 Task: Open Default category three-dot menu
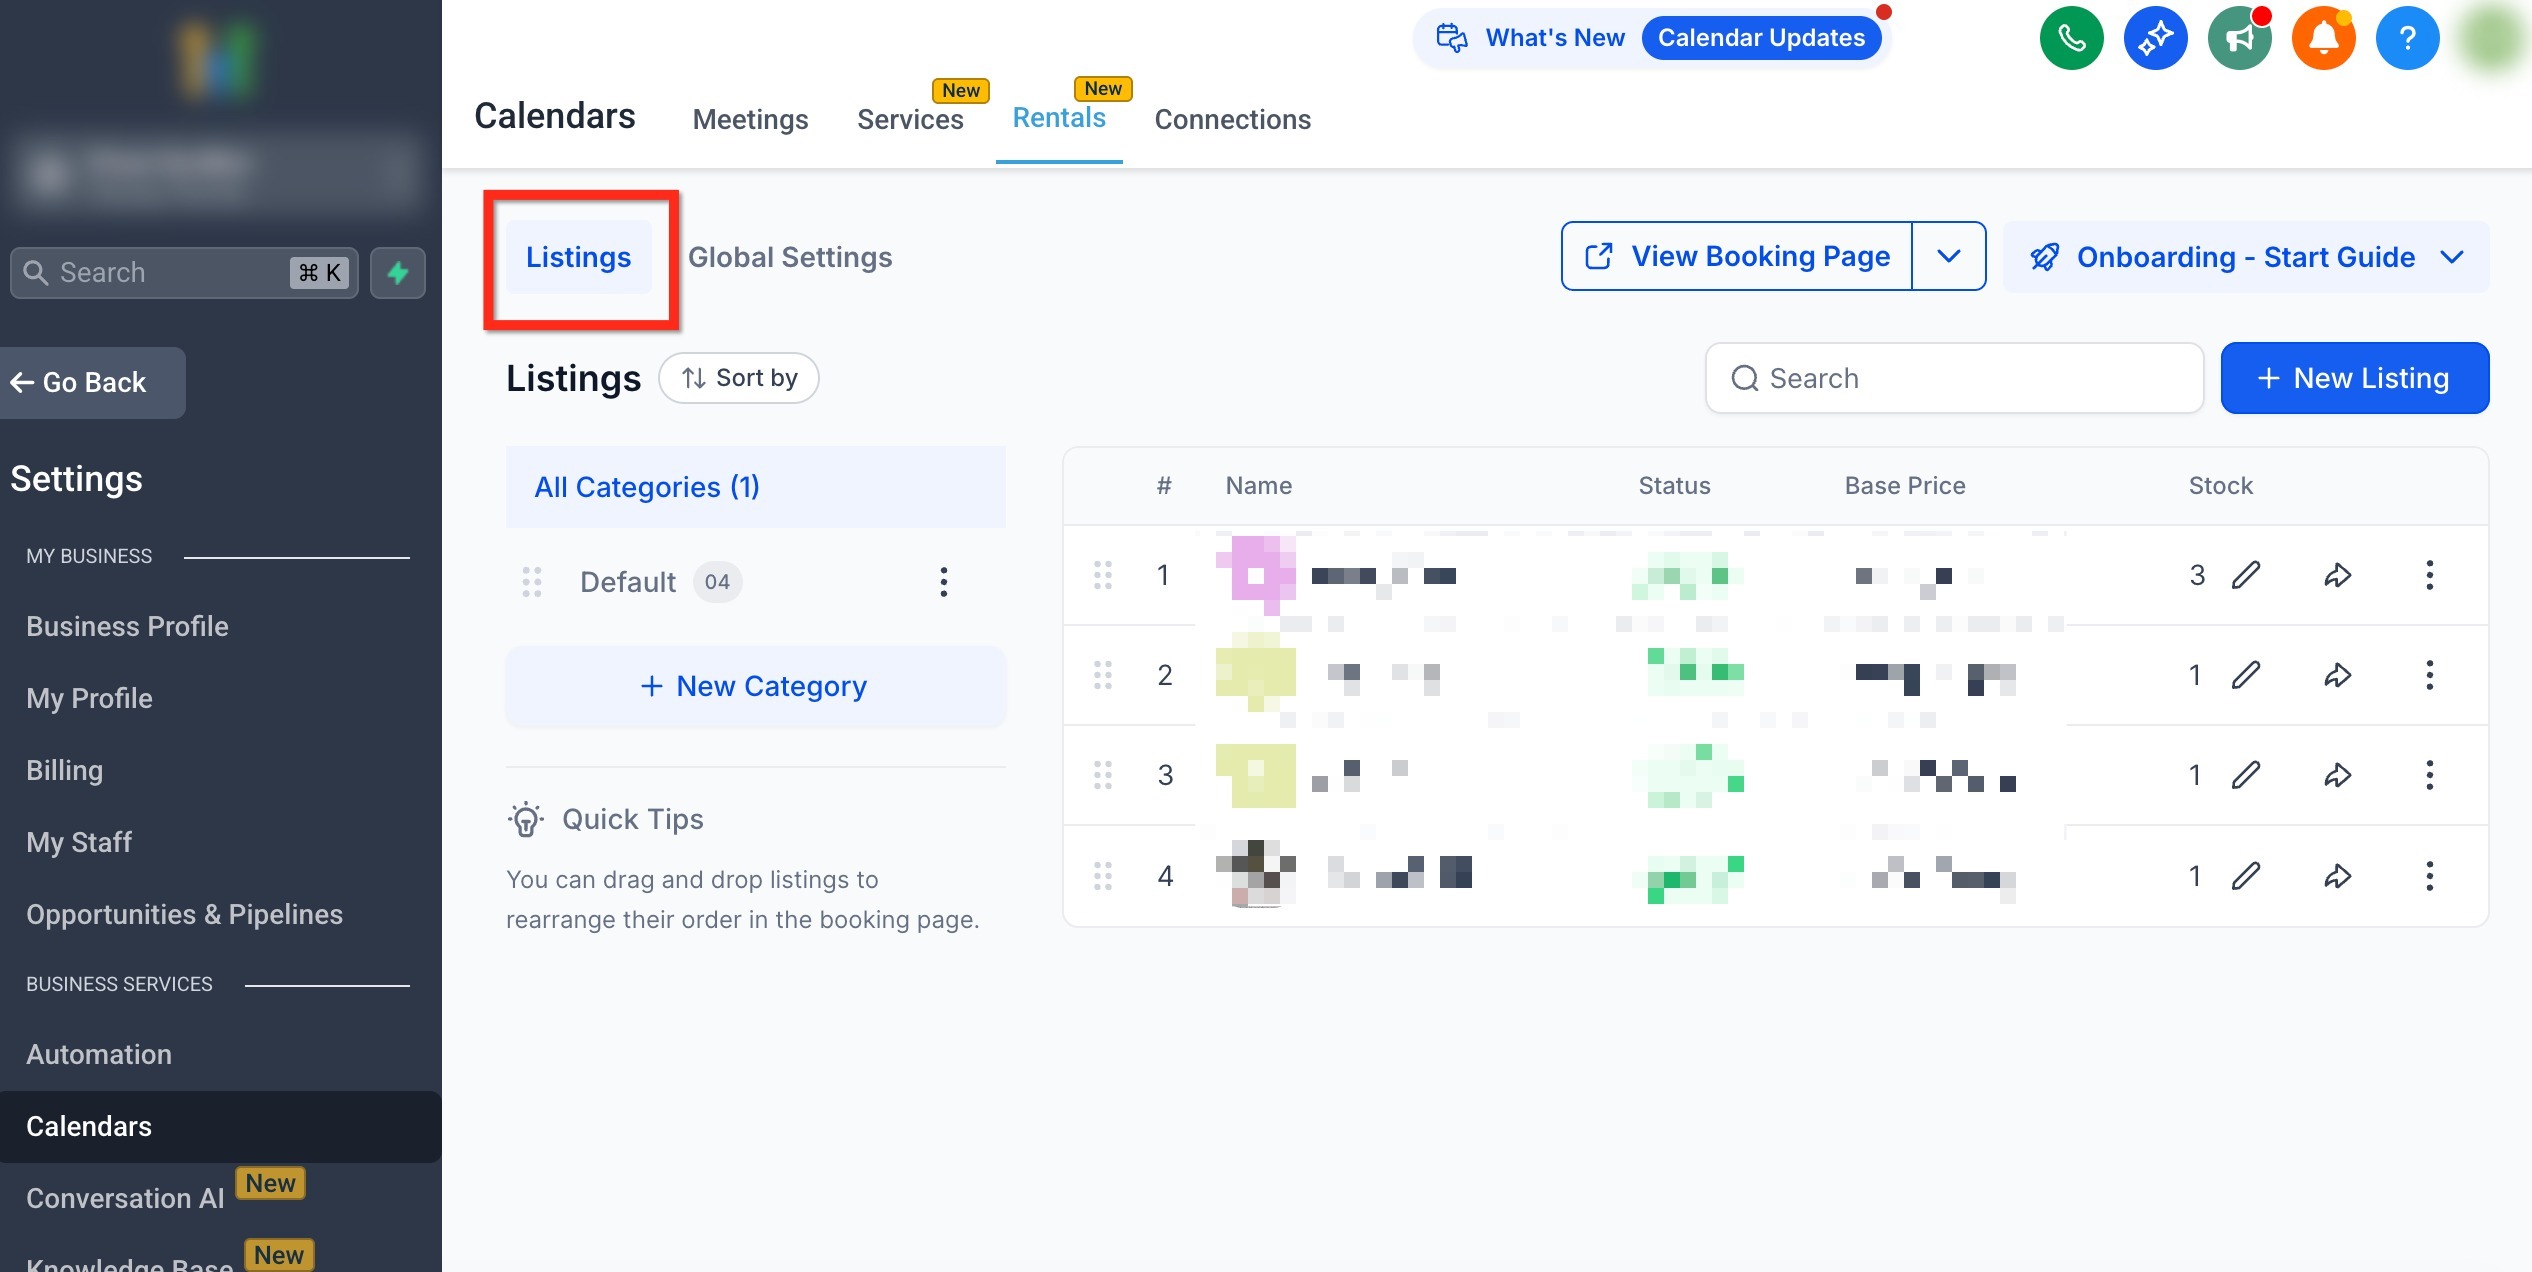943,582
